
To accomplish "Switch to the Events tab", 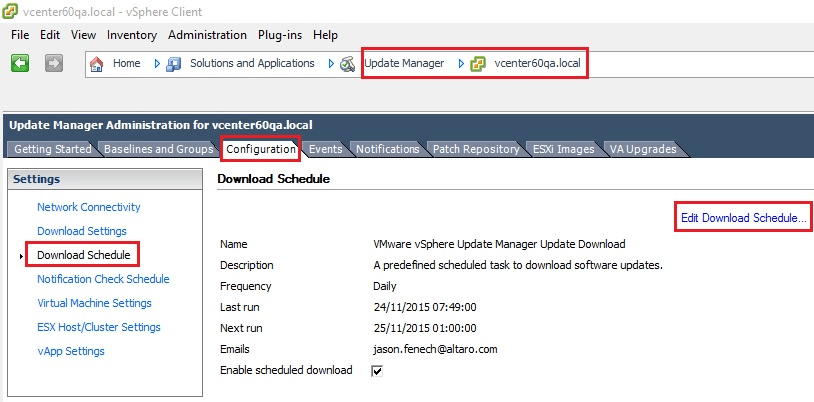I will (x=325, y=149).
